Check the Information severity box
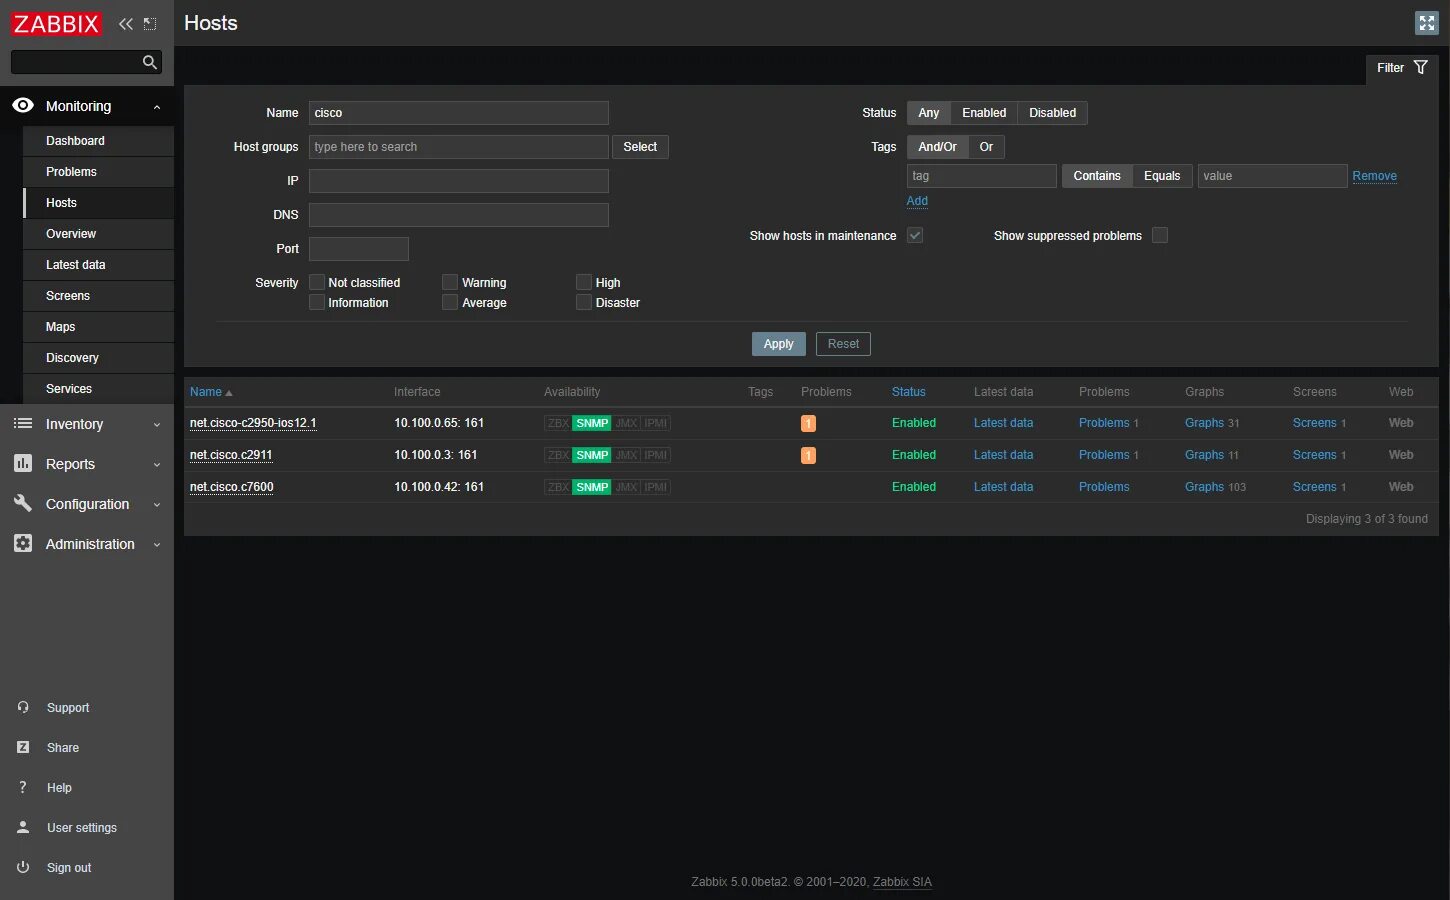This screenshot has height=900, width=1450. pyautogui.click(x=317, y=302)
